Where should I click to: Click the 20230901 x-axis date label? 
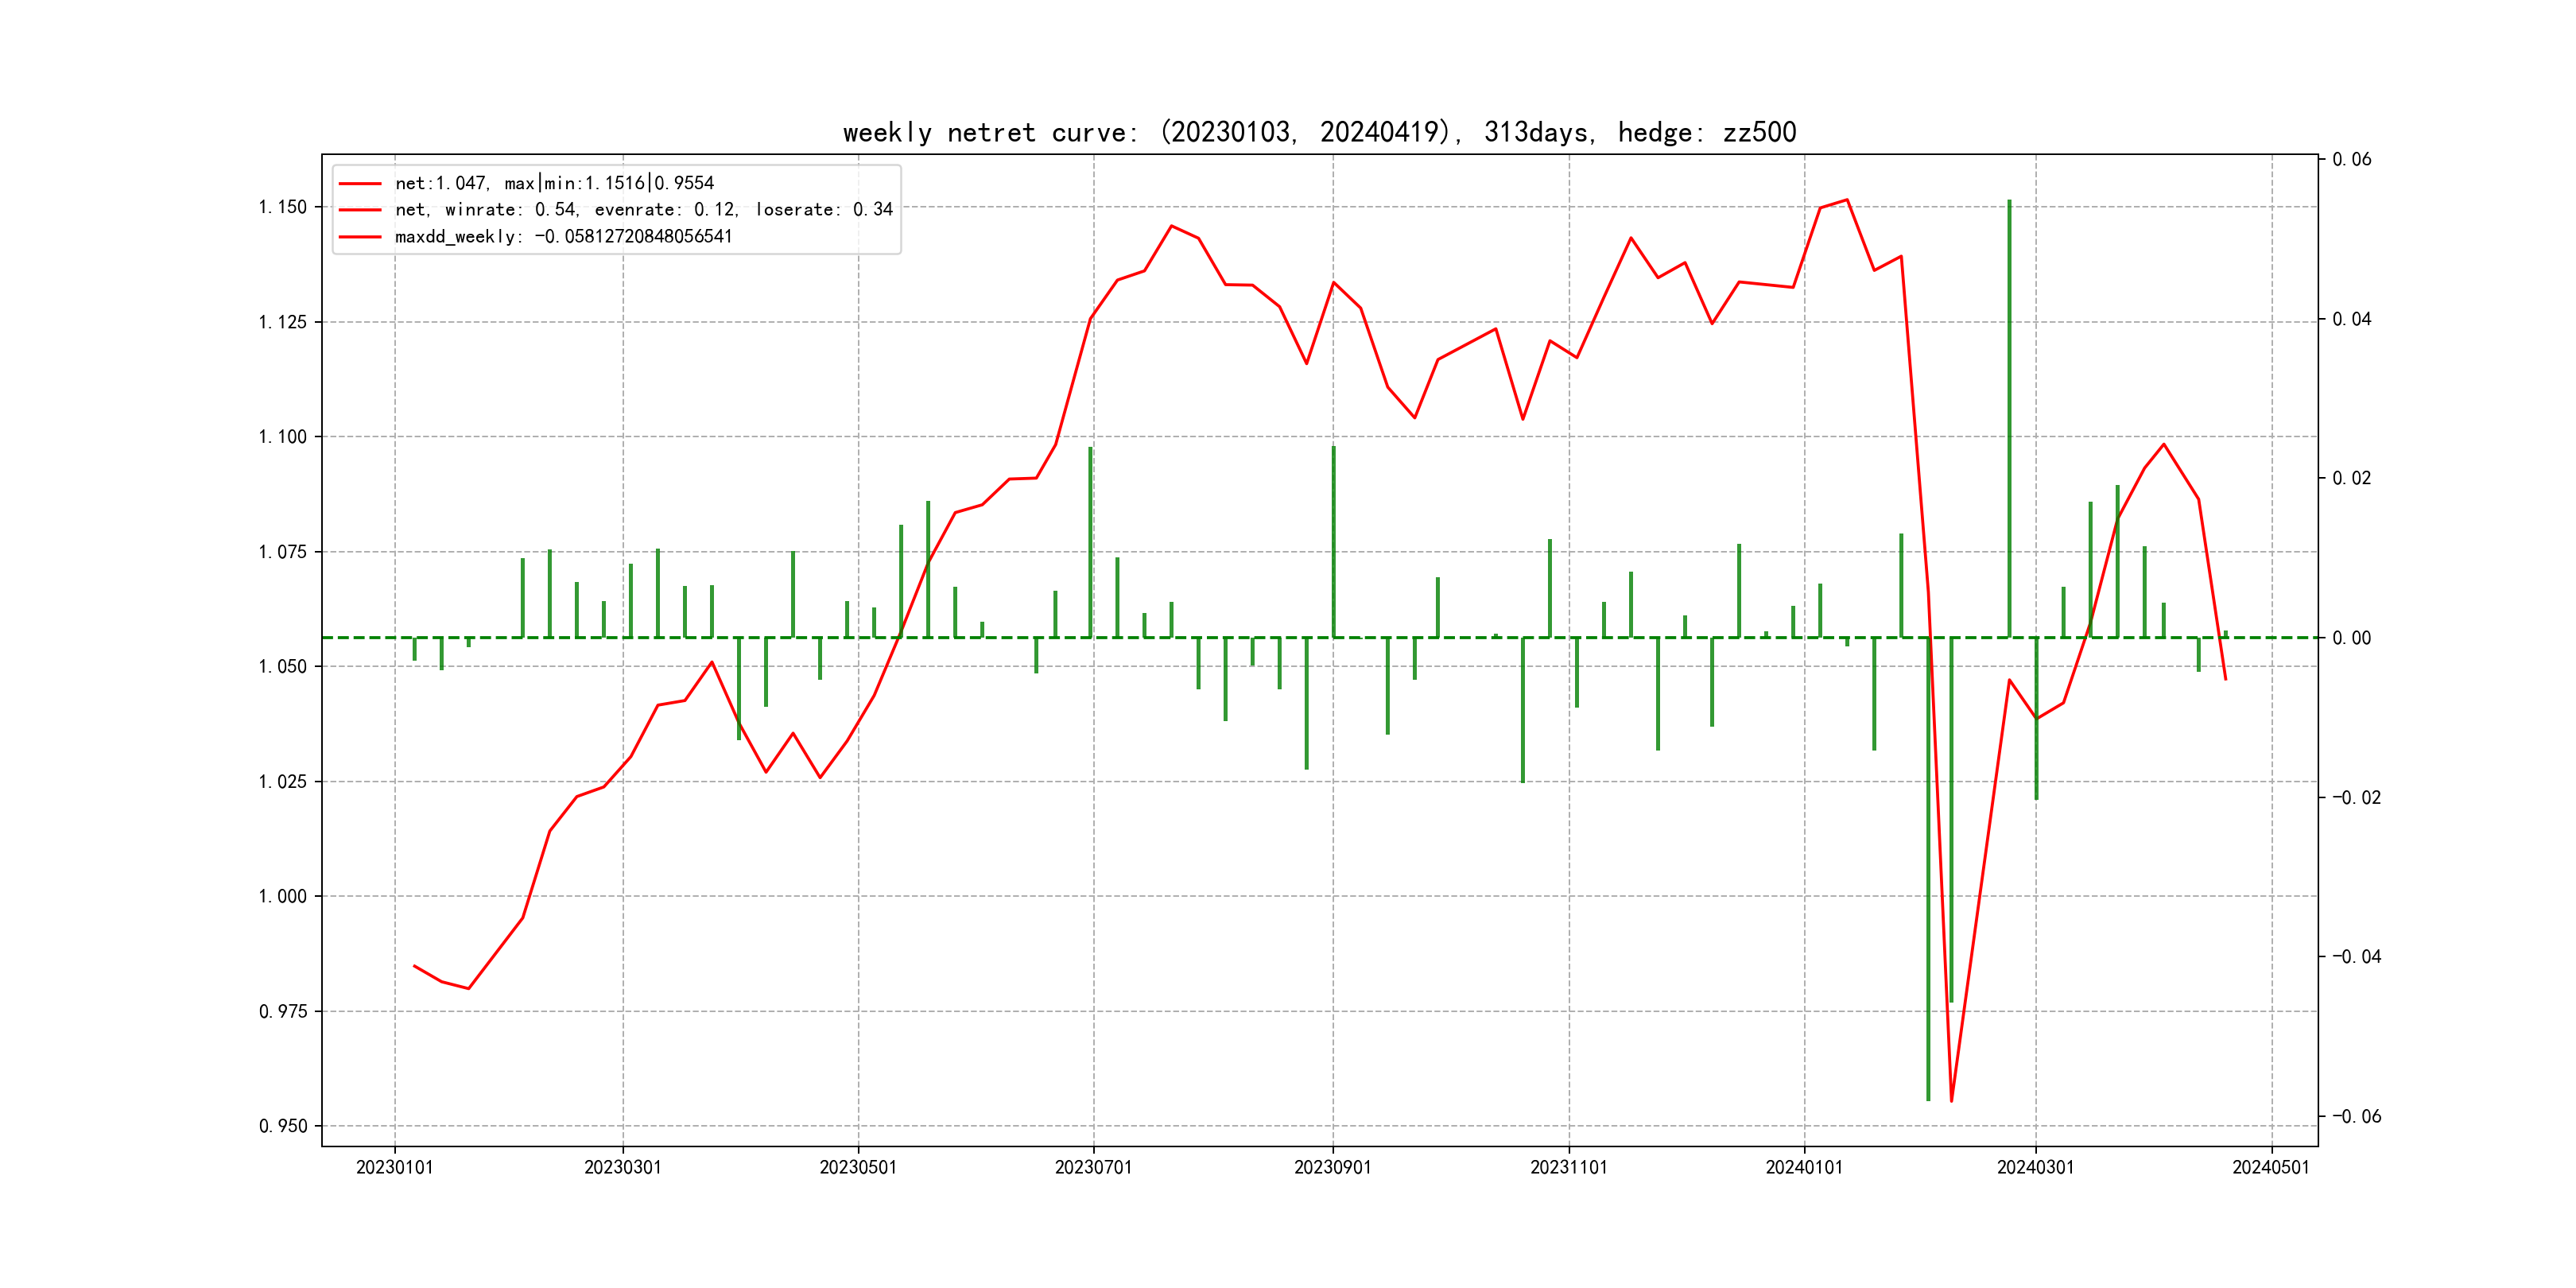[x=1332, y=1168]
